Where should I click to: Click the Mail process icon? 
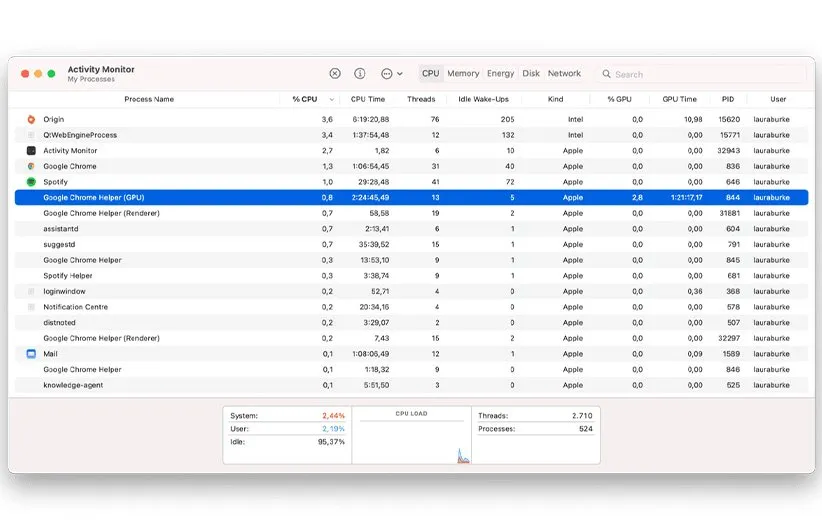coord(31,354)
